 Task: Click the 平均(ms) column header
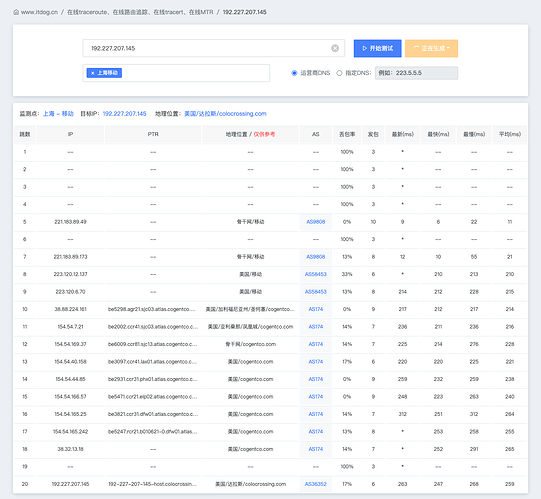pyautogui.click(x=510, y=134)
